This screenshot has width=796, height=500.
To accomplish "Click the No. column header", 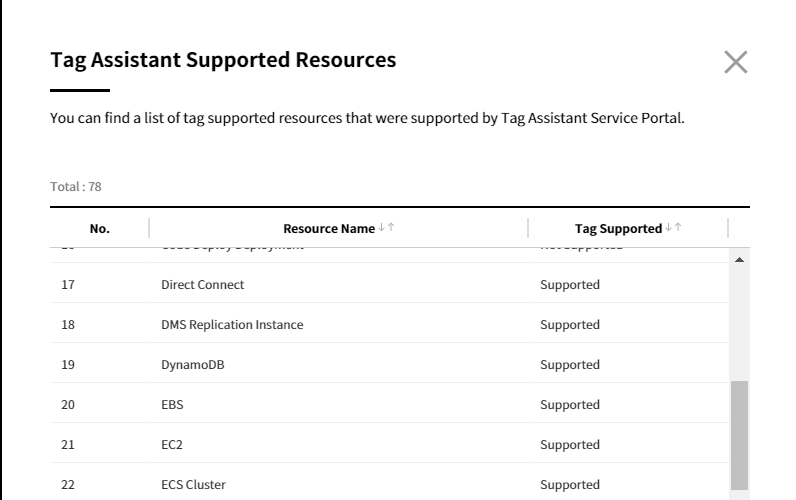I will point(100,228).
